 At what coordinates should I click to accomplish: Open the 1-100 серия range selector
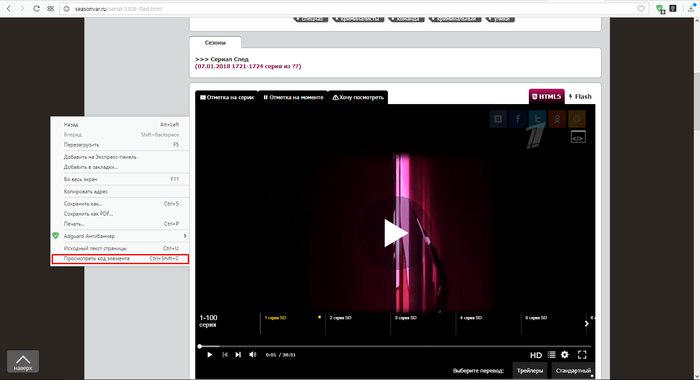(208, 321)
